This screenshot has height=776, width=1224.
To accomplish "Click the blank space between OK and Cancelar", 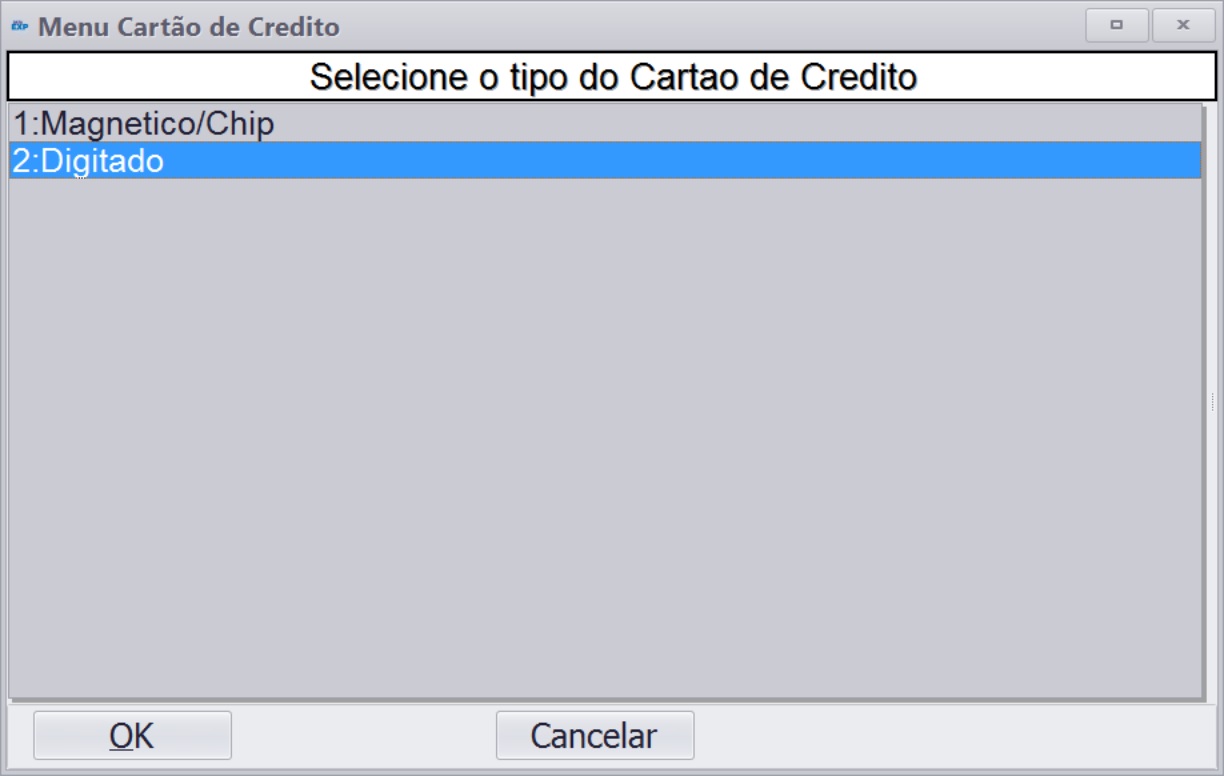I will click(x=363, y=736).
